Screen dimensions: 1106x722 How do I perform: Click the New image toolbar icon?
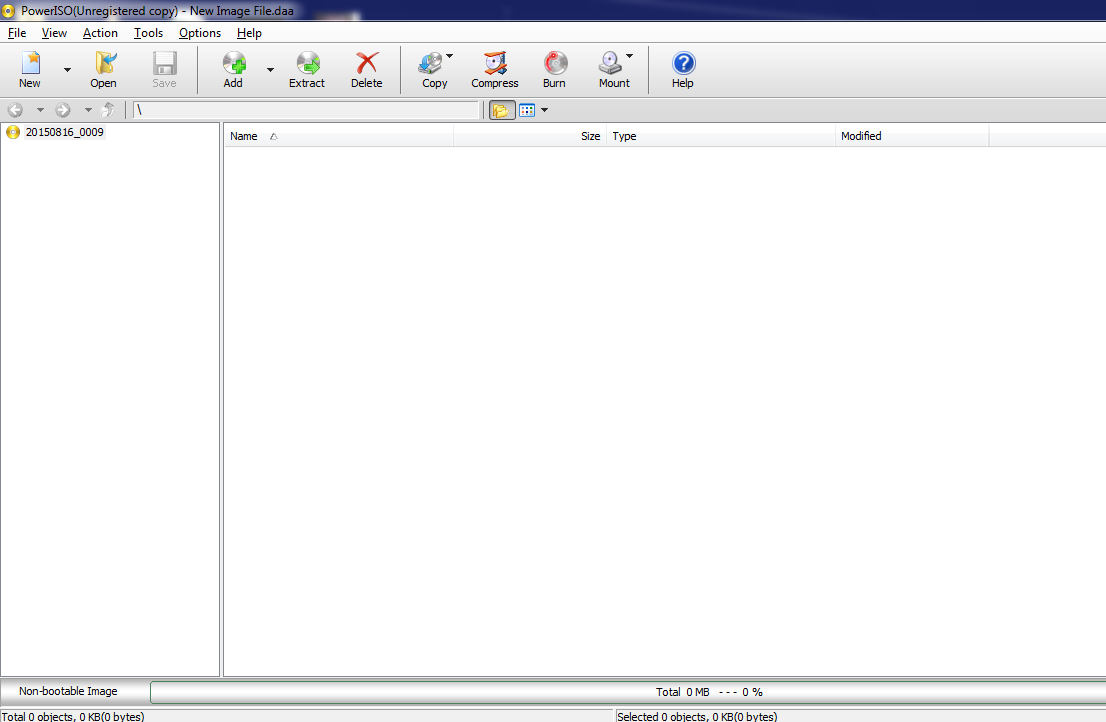pos(30,63)
